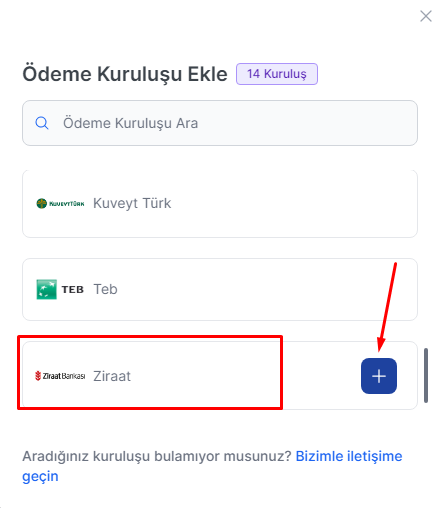Click the Aradığınız kuruluşu bulamıyor musunuz text
The height and width of the screenshot is (508, 443).
(157, 456)
